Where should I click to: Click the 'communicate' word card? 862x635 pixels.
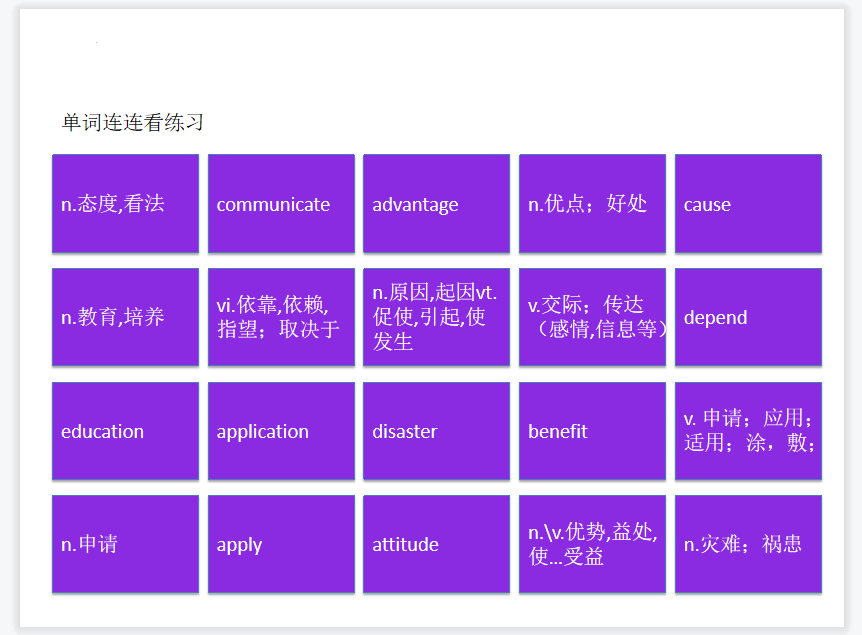281,204
